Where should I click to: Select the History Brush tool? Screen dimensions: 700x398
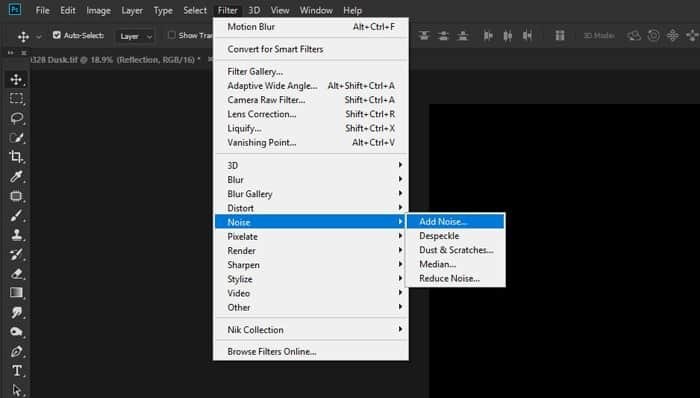click(16, 254)
